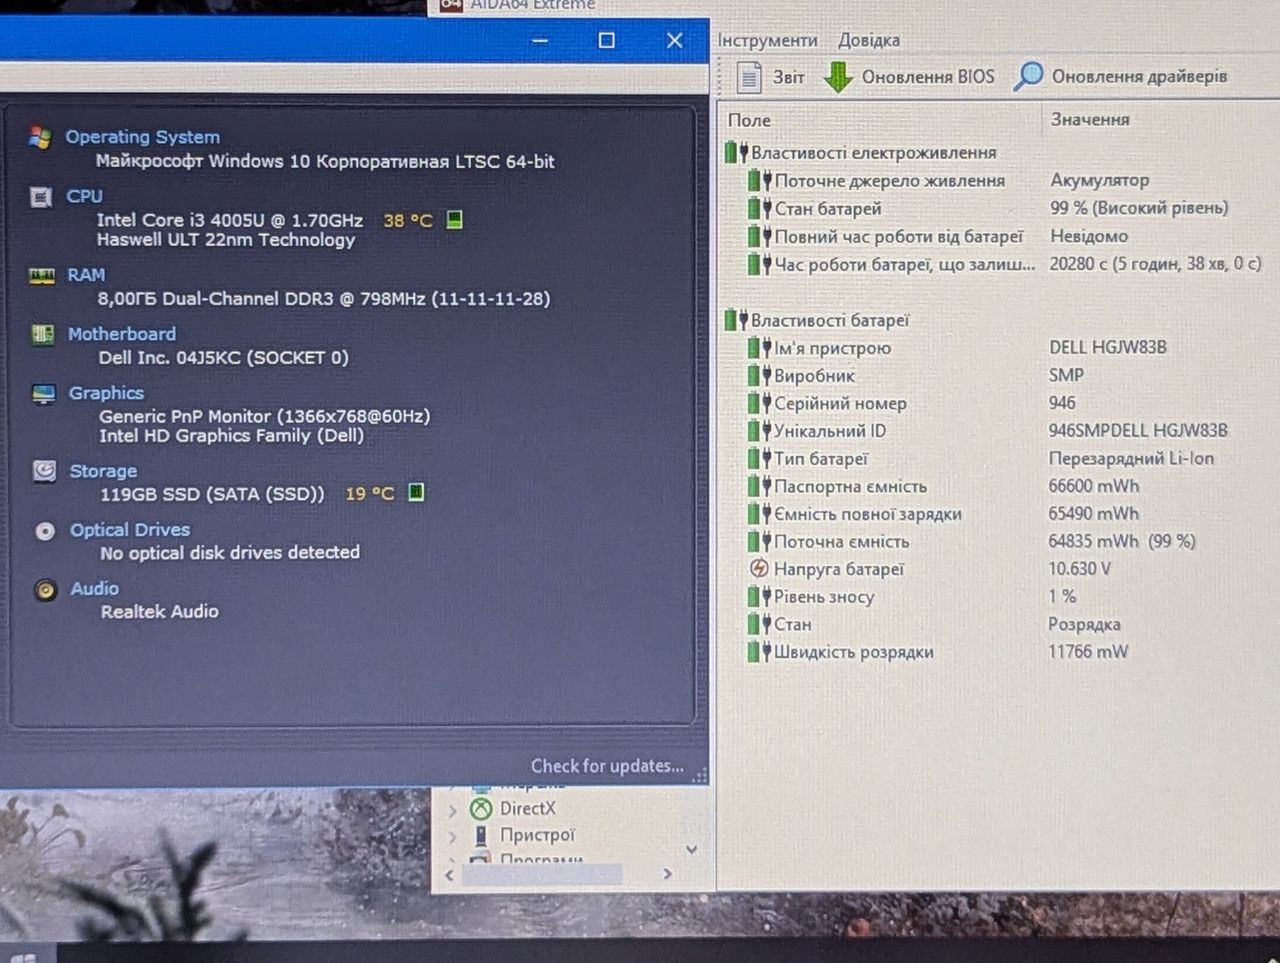
Task: Click the Audio speaker icon in Speccy
Action: (46, 590)
